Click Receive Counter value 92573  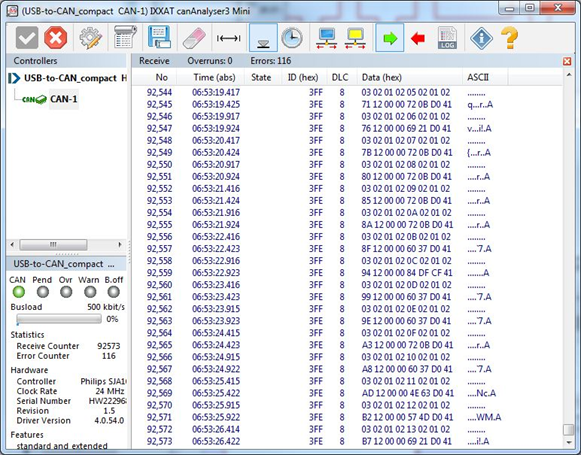pyautogui.click(x=109, y=346)
